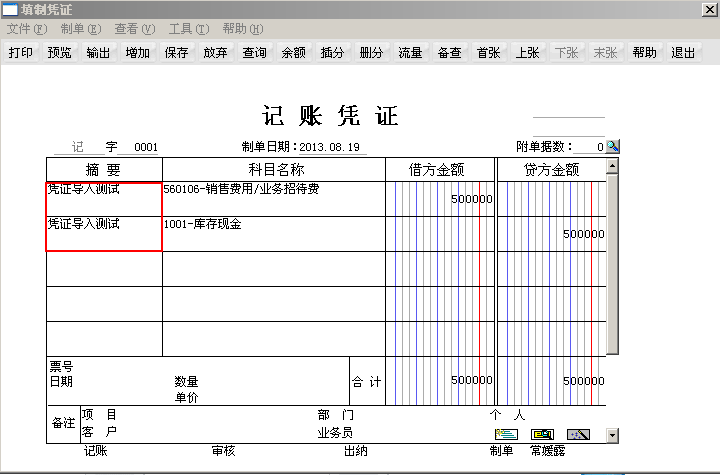Click 删分 to delete an entry line
The image size is (720, 475).
[371, 52]
